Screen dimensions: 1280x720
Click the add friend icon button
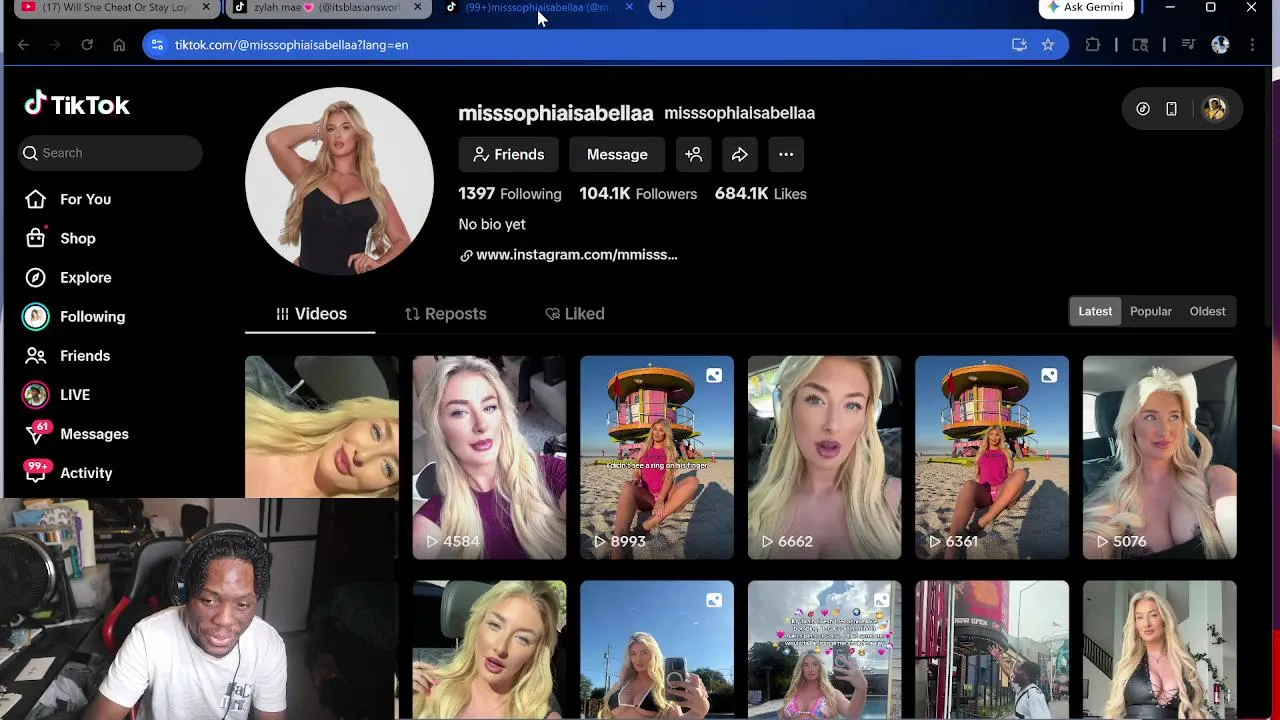tap(694, 154)
